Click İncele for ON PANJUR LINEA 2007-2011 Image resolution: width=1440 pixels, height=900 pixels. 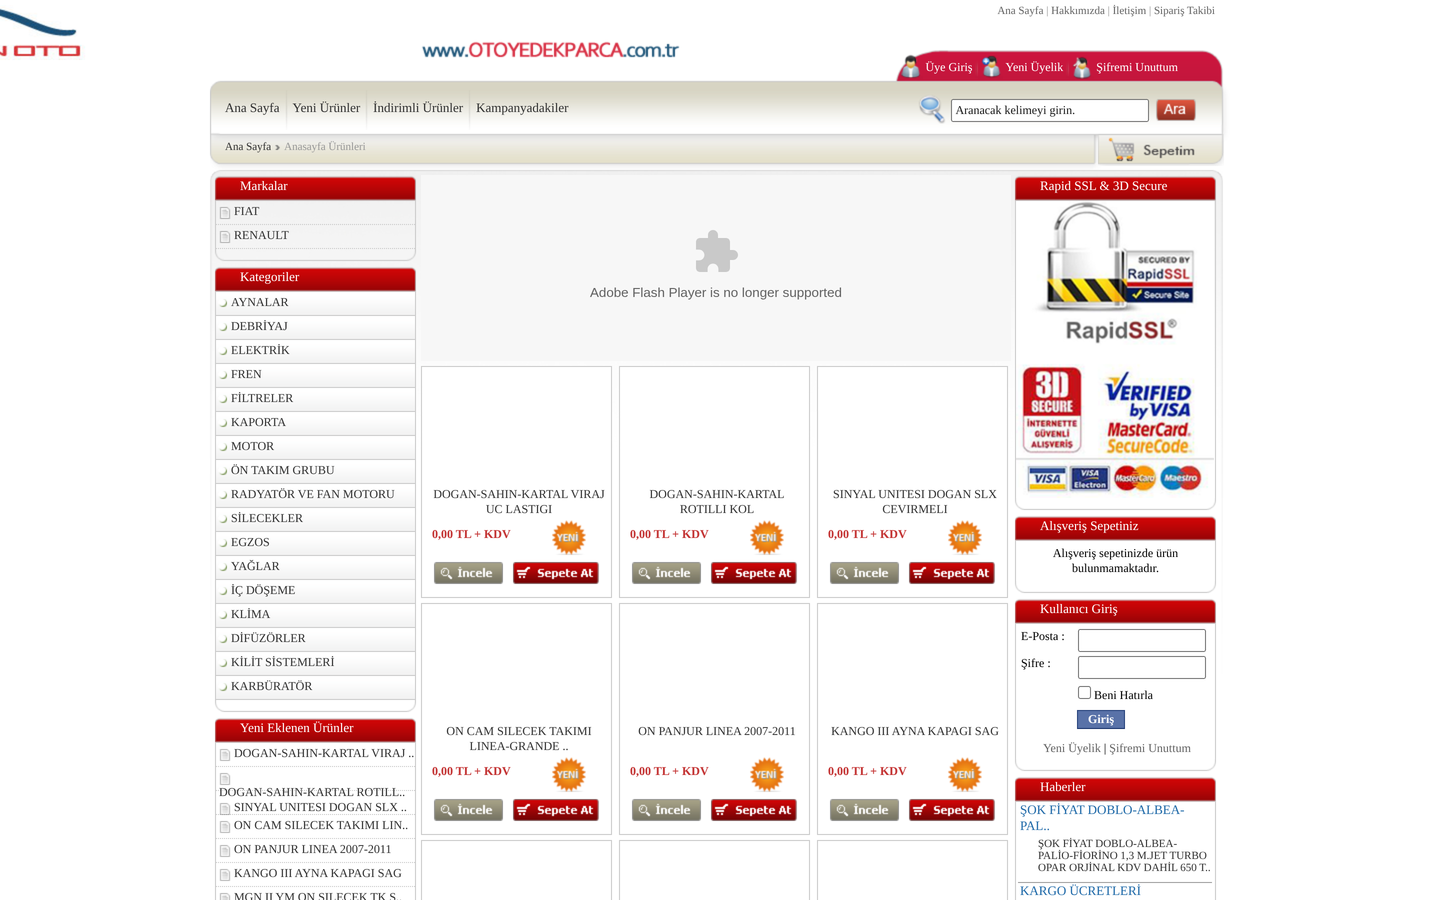click(x=666, y=810)
